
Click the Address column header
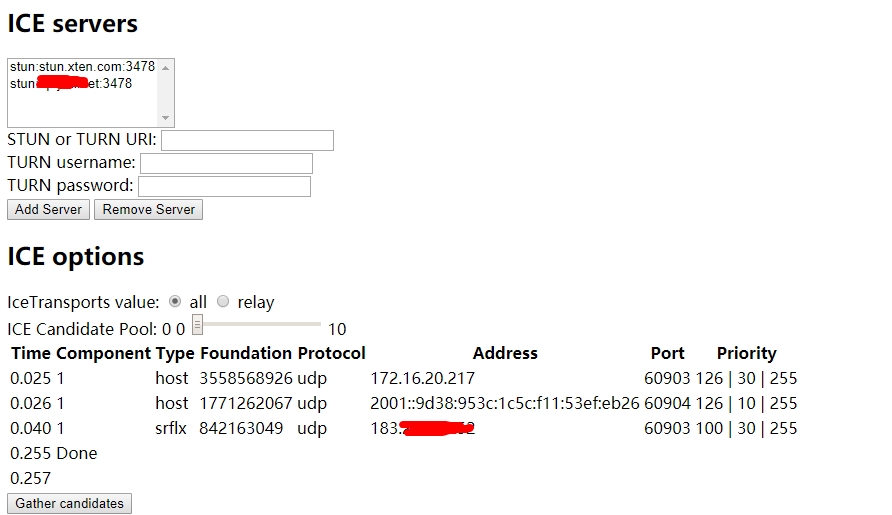[505, 353]
